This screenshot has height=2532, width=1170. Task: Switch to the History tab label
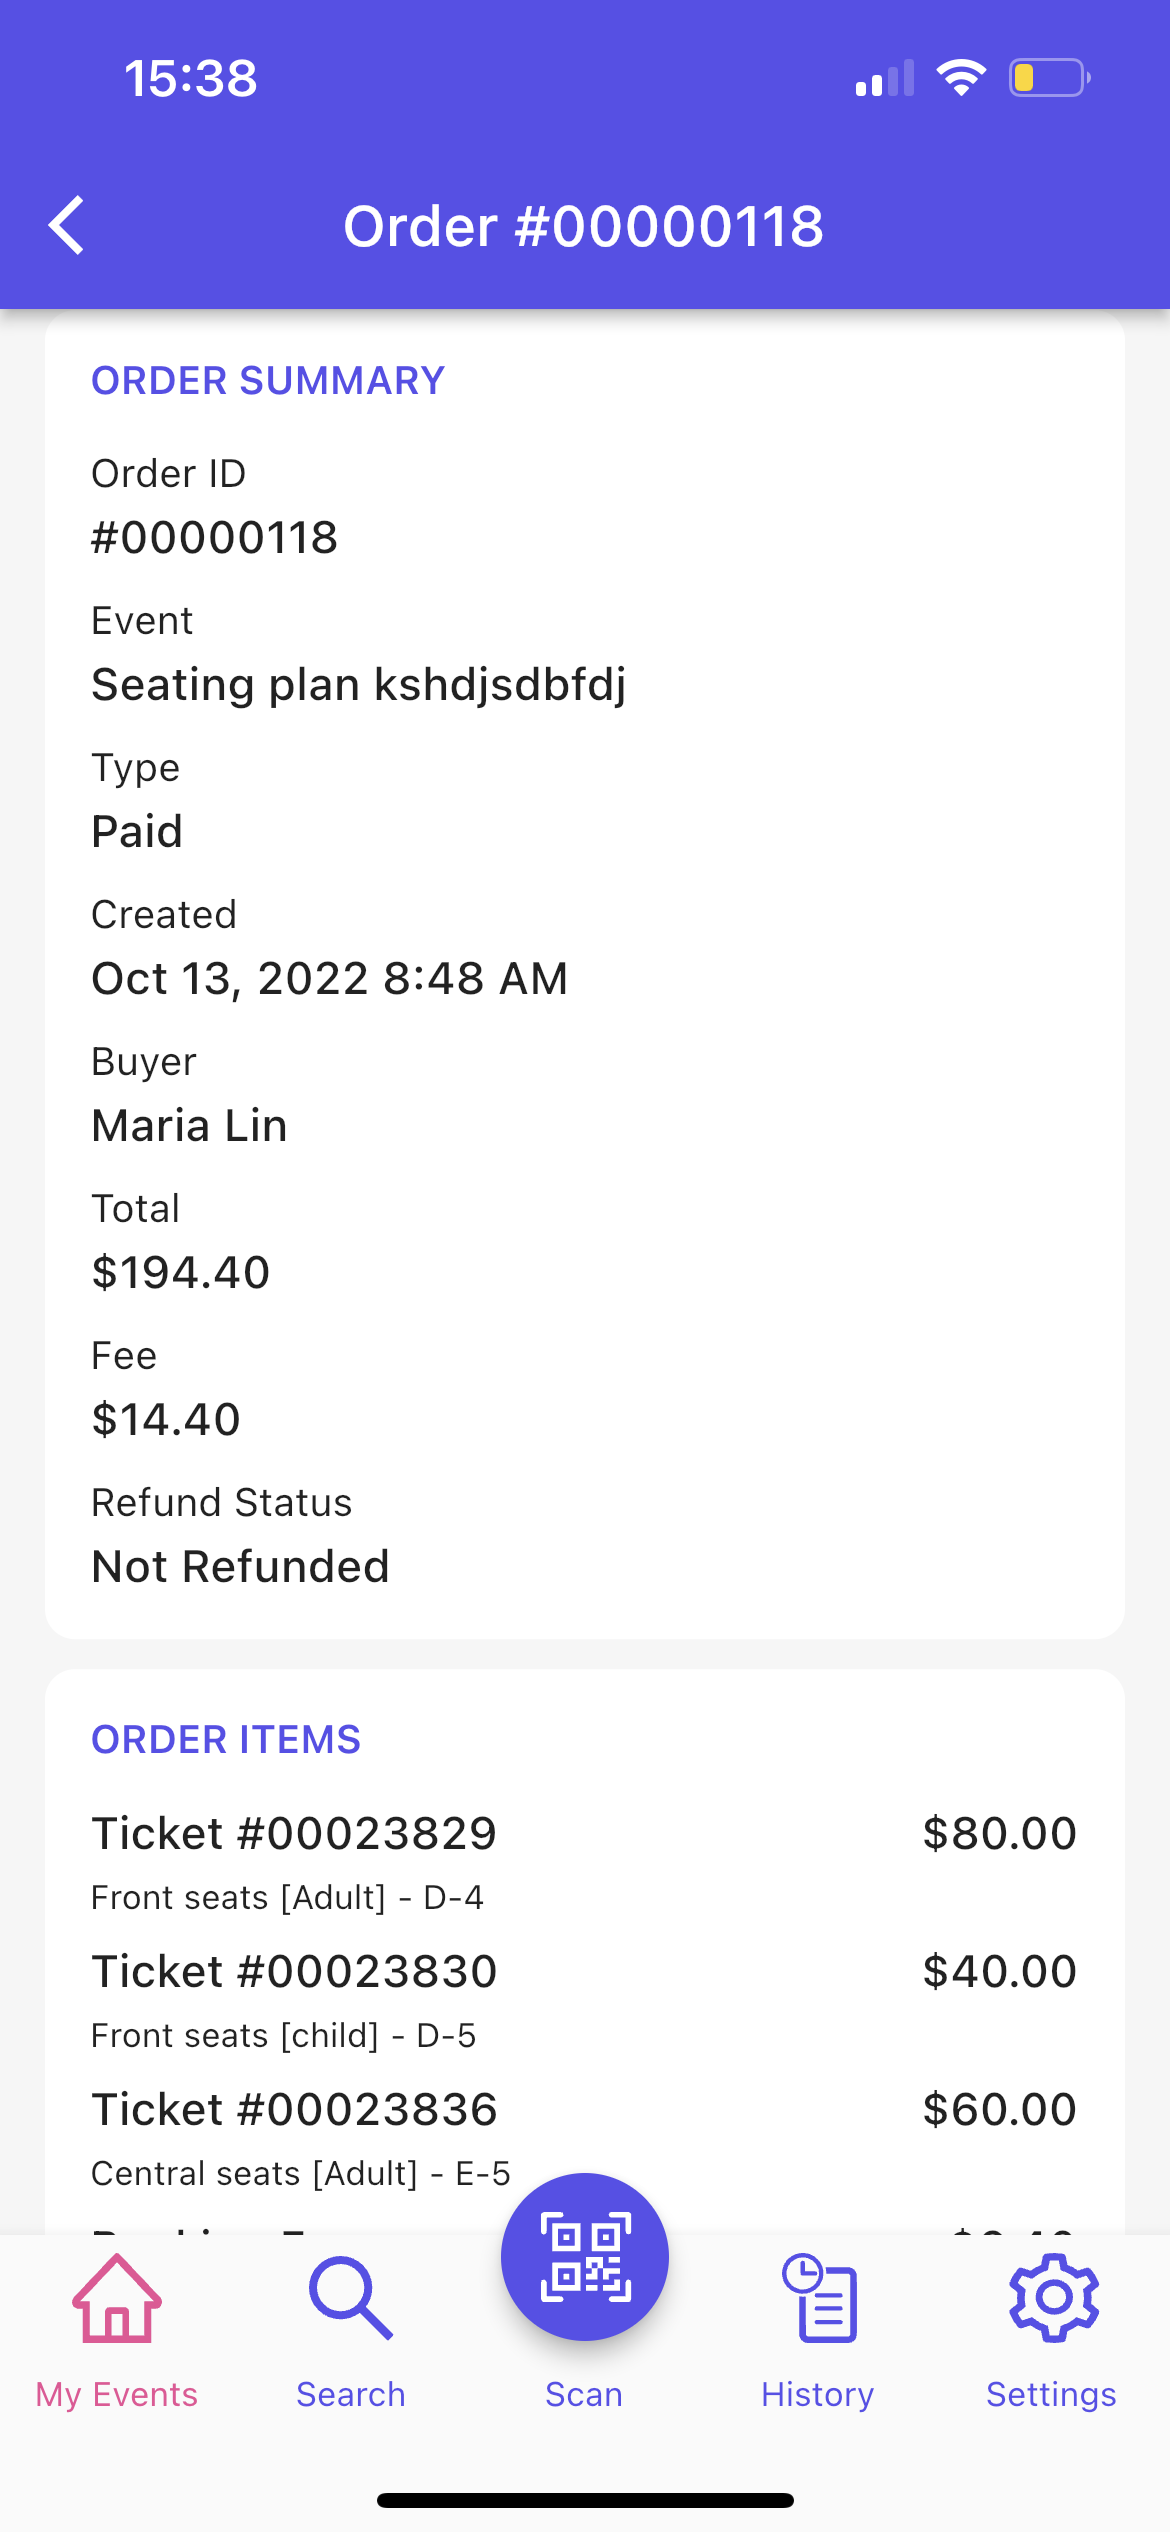818,2394
